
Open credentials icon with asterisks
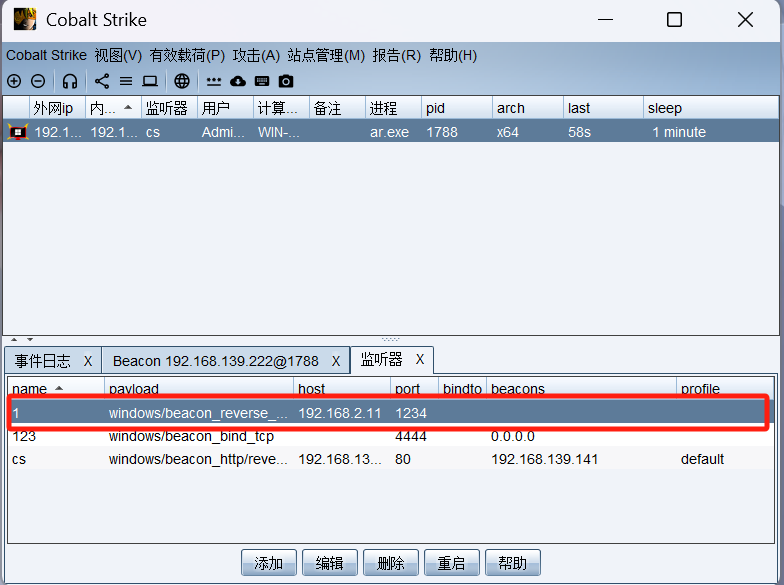coord(214,81)
